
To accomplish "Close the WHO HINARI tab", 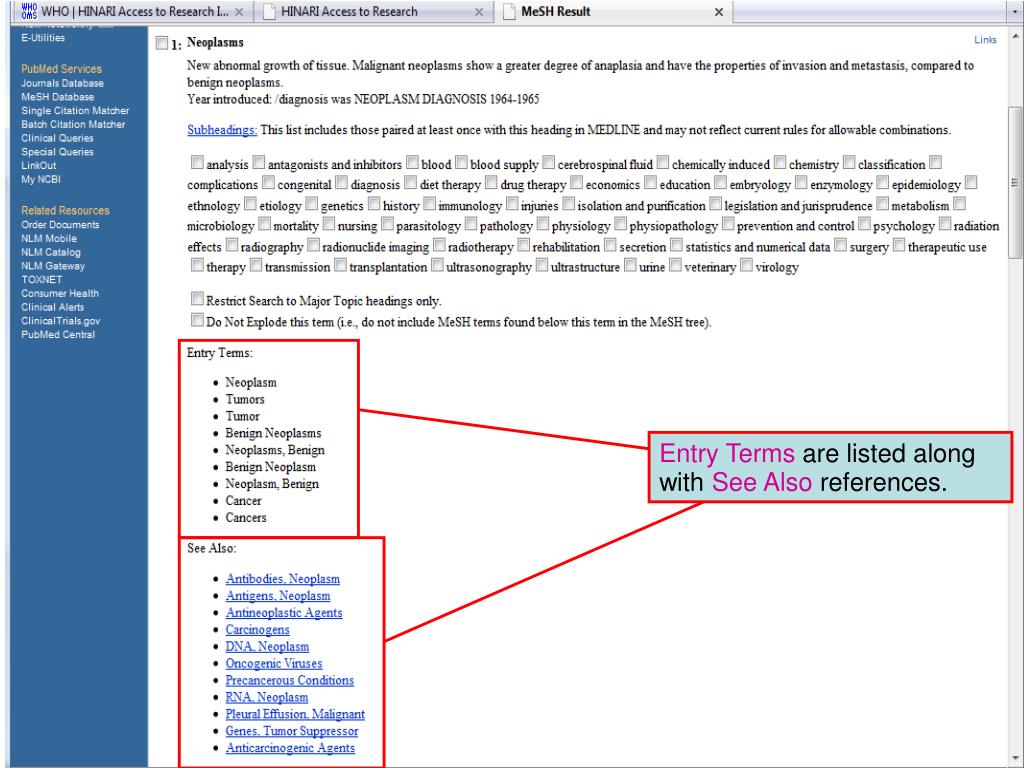I will pos(239,12).
